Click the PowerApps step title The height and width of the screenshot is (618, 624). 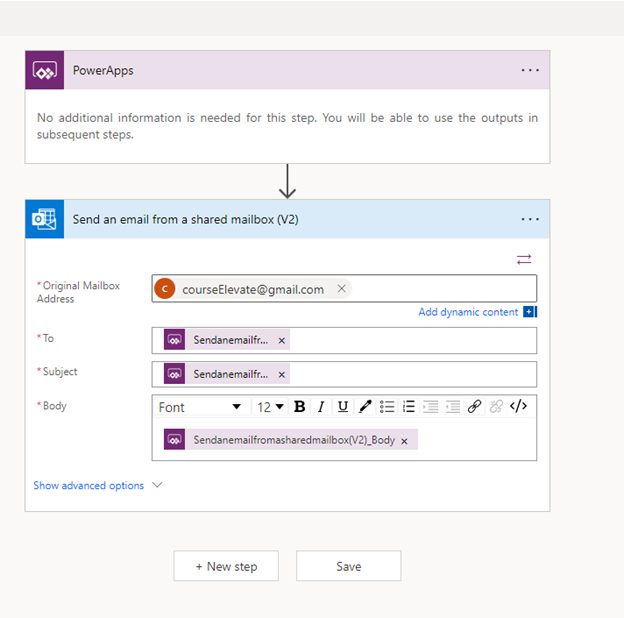(103, 71)
